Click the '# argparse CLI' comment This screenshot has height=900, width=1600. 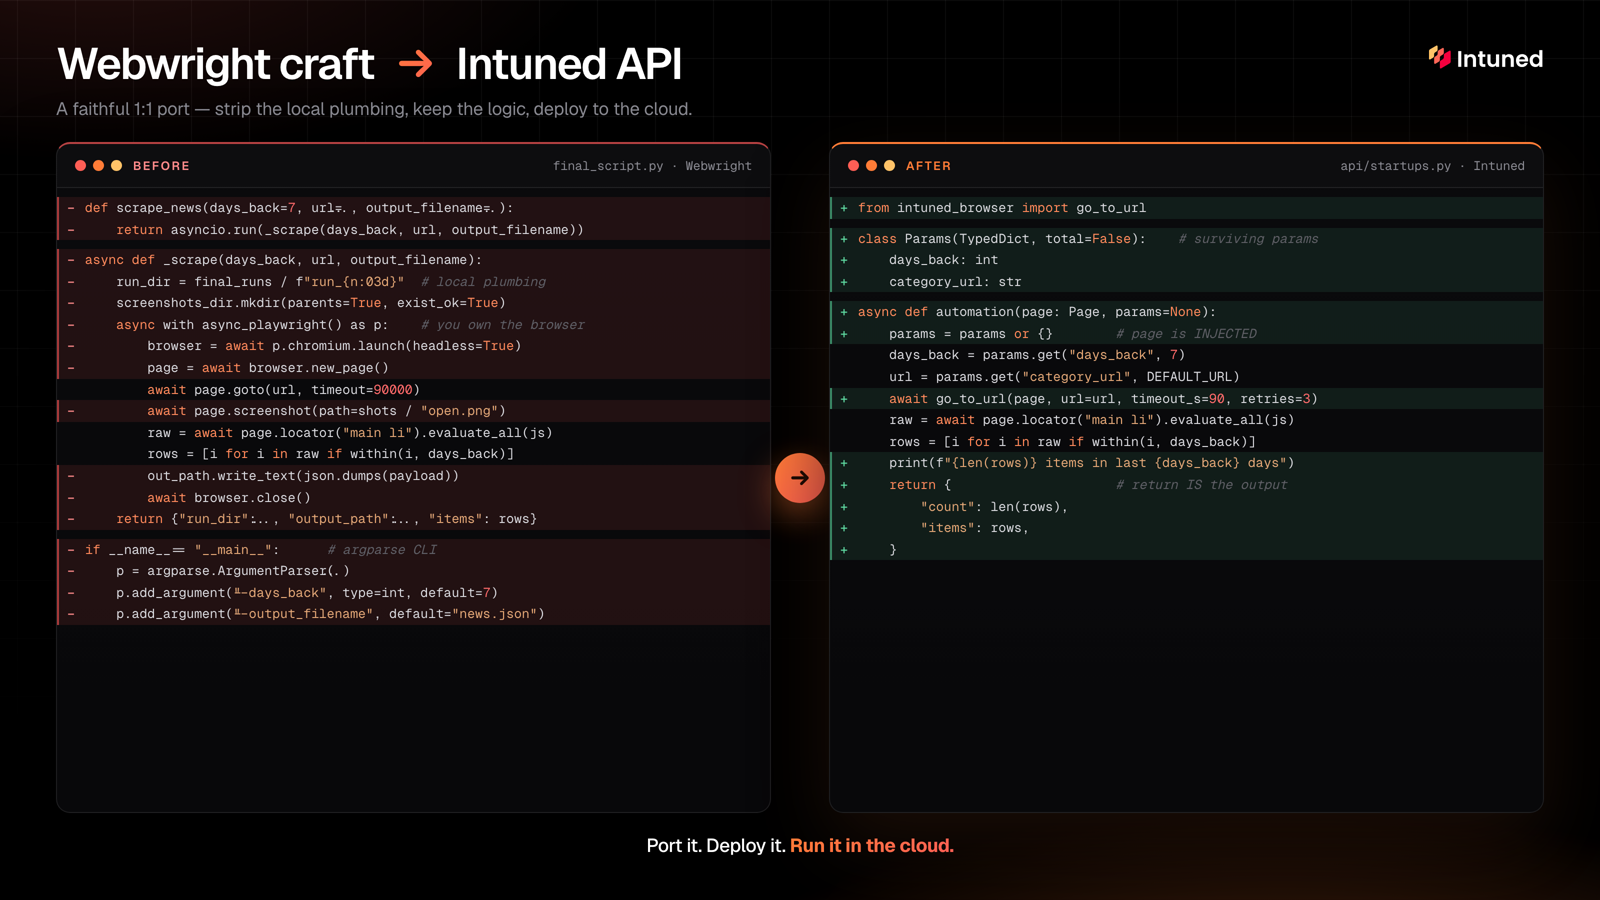pos(382,550)
